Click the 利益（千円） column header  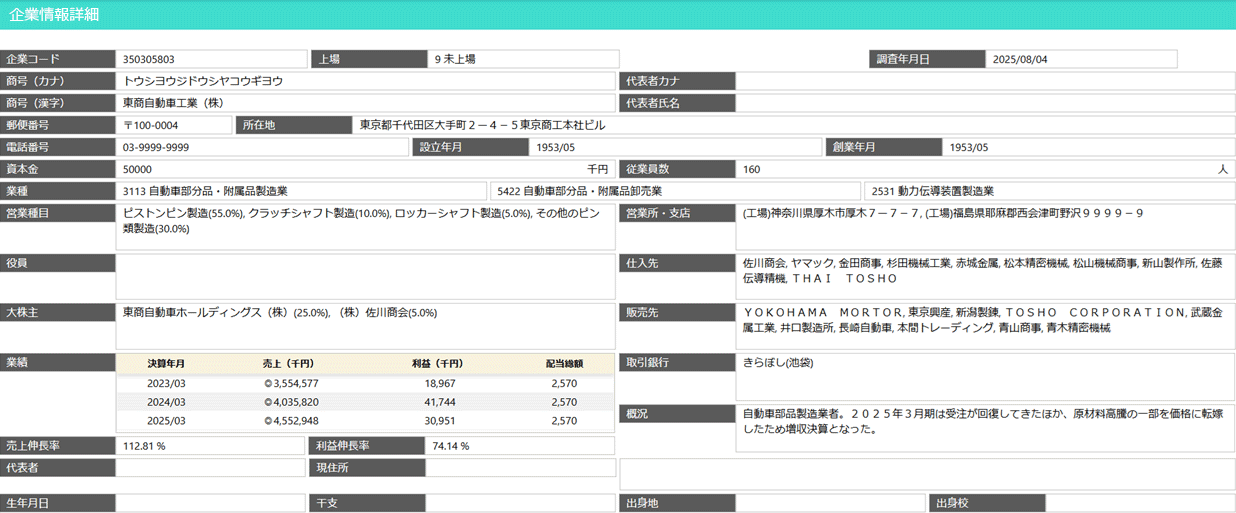(437, 364)
